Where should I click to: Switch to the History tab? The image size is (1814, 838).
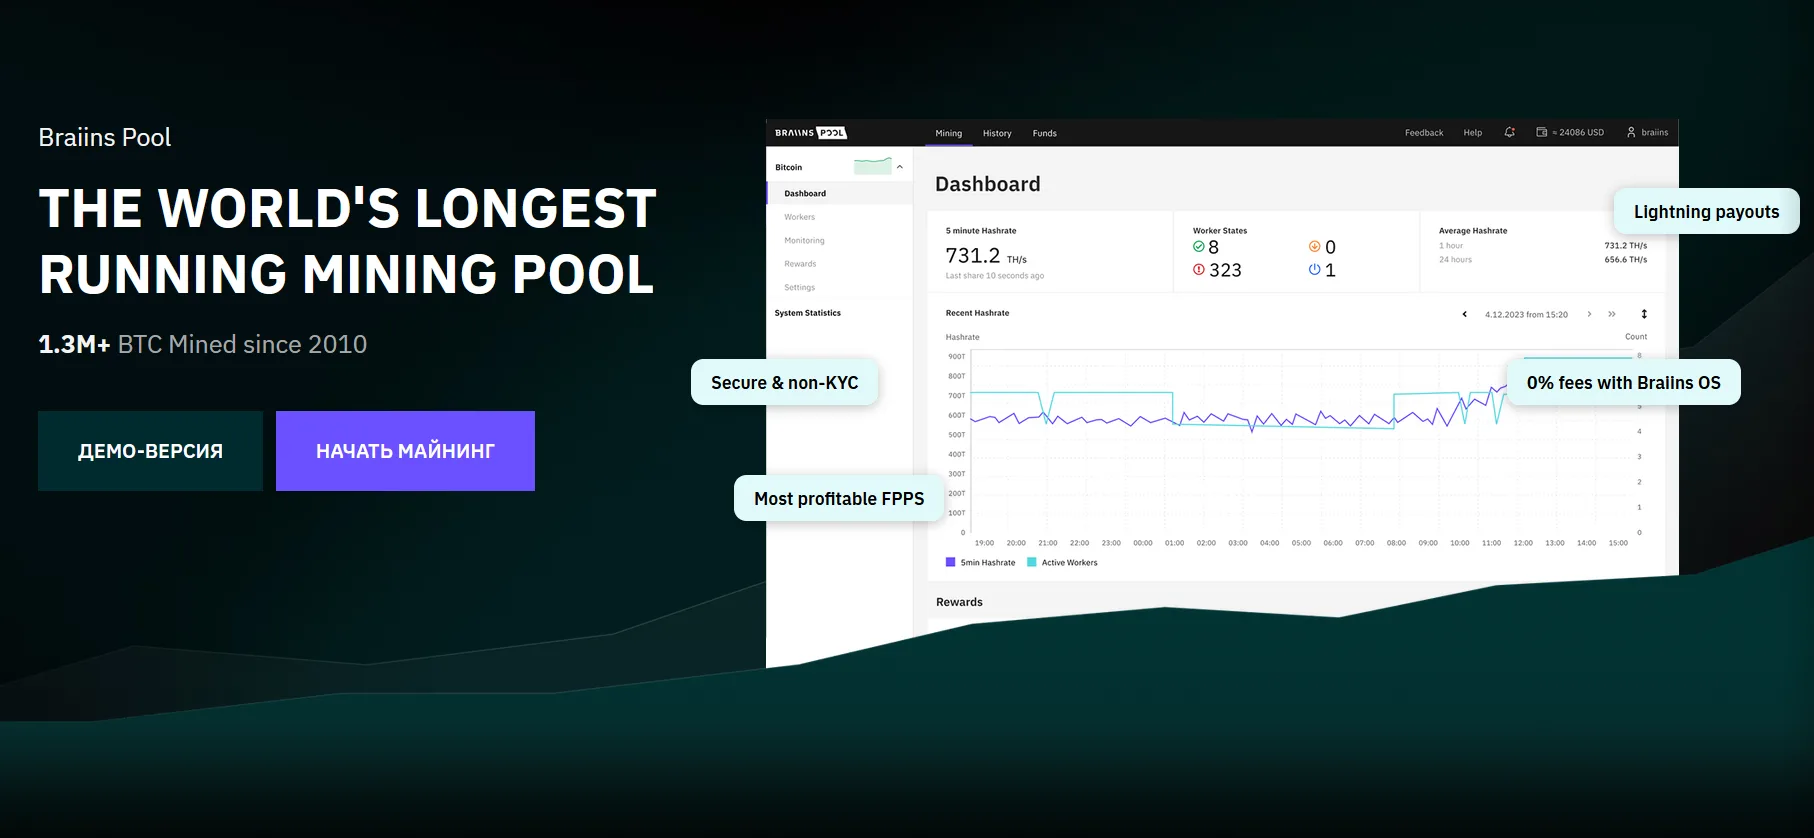pos(997,133)
